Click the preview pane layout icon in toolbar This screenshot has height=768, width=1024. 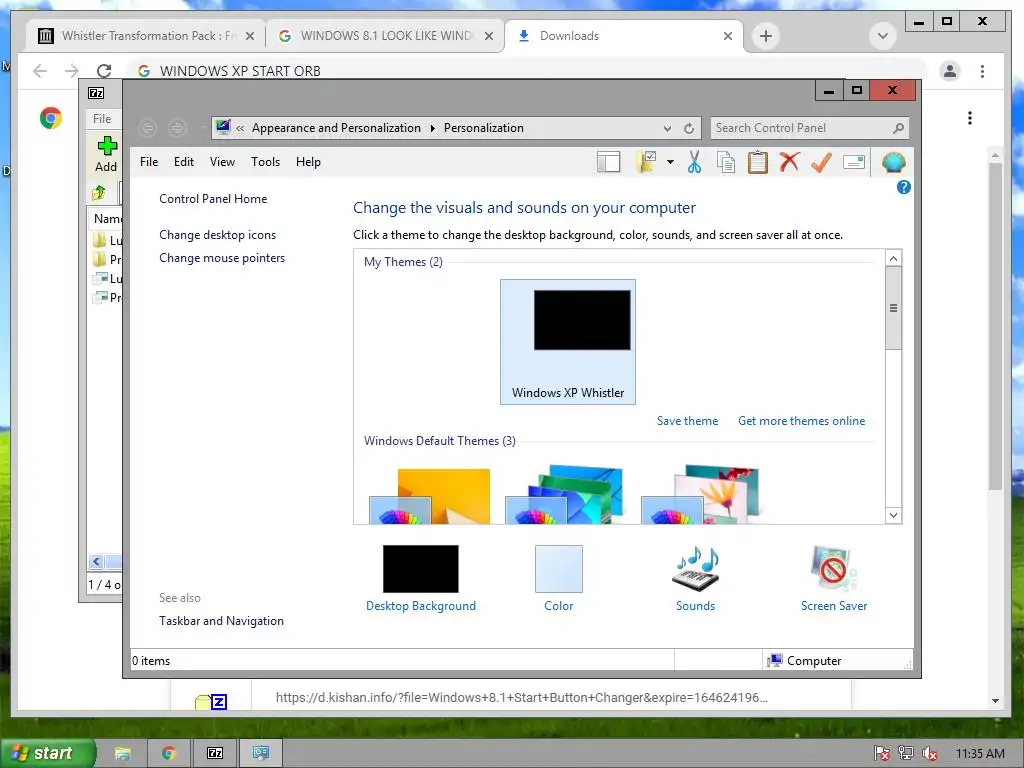pos(608,162)
